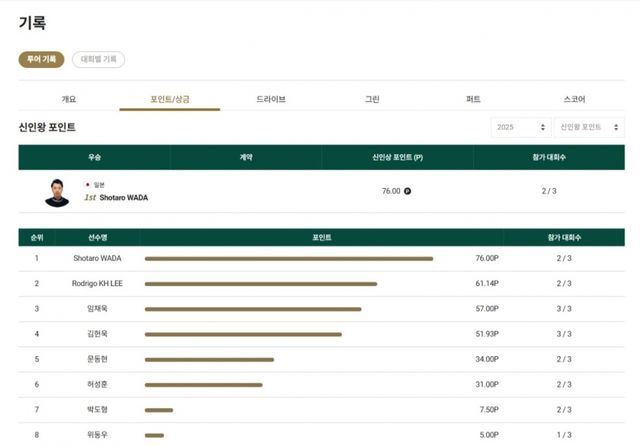Switch to the 드라이브 tab
The image size is (640, 446).
271,99
